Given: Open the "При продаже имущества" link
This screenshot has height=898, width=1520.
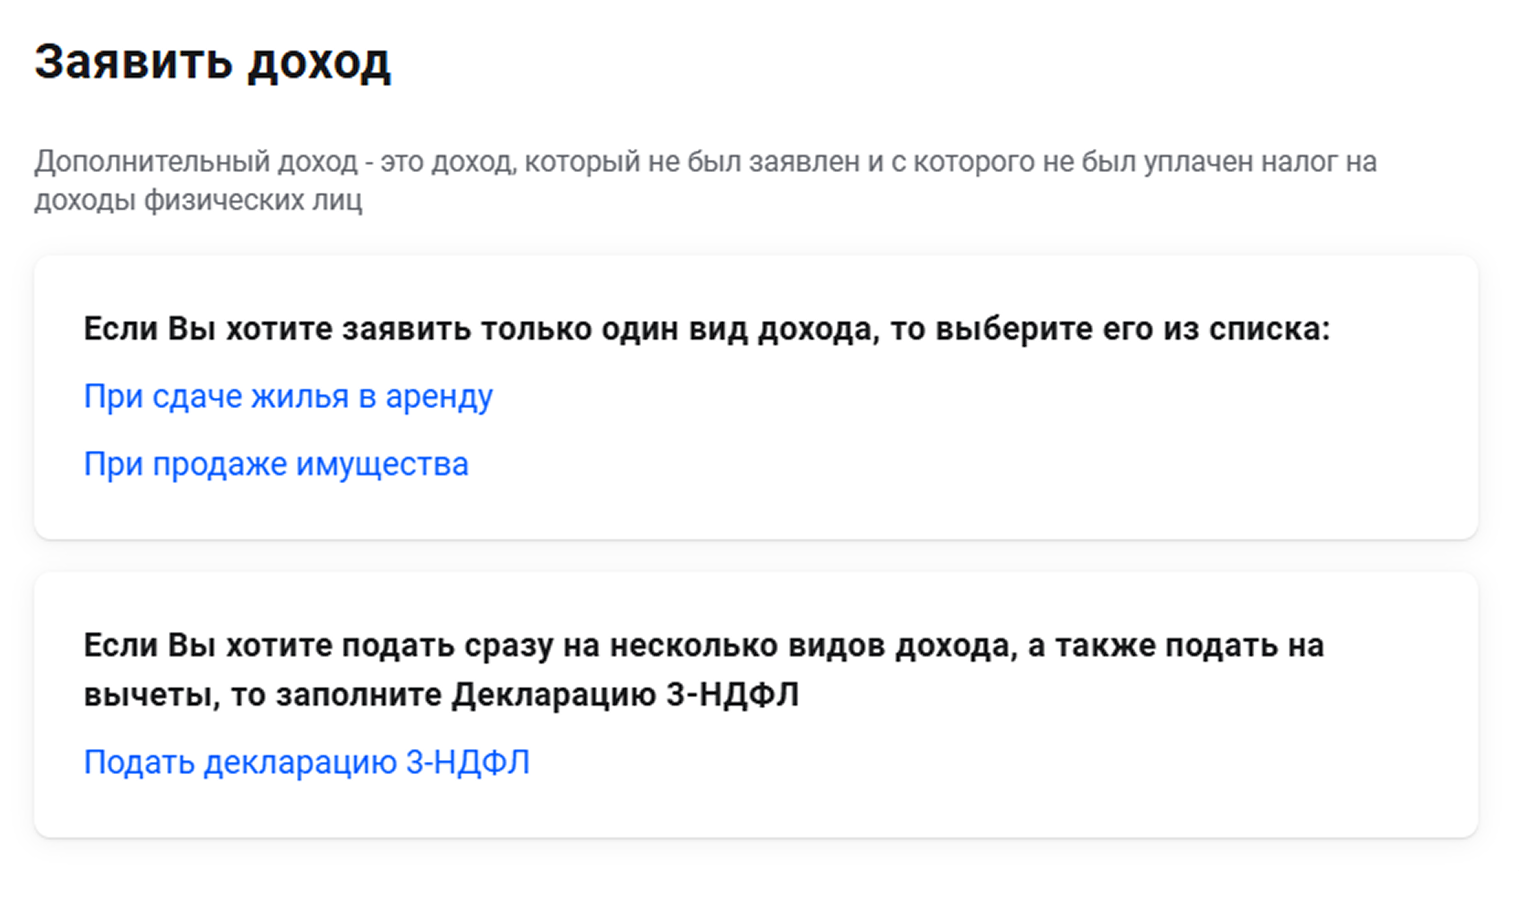Looking at the screenshot, I should 276,465.
